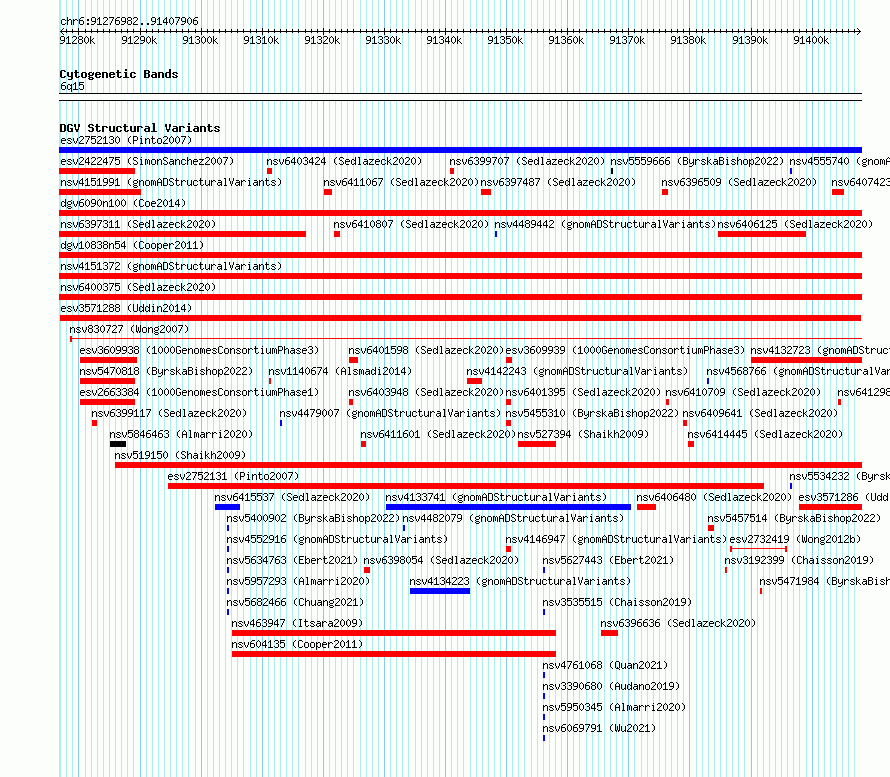This screenshot has height=777, width=890.
Task: Select nsv6397311 (Sedlazeck2020) label
Action: click(x=138, y=224)
